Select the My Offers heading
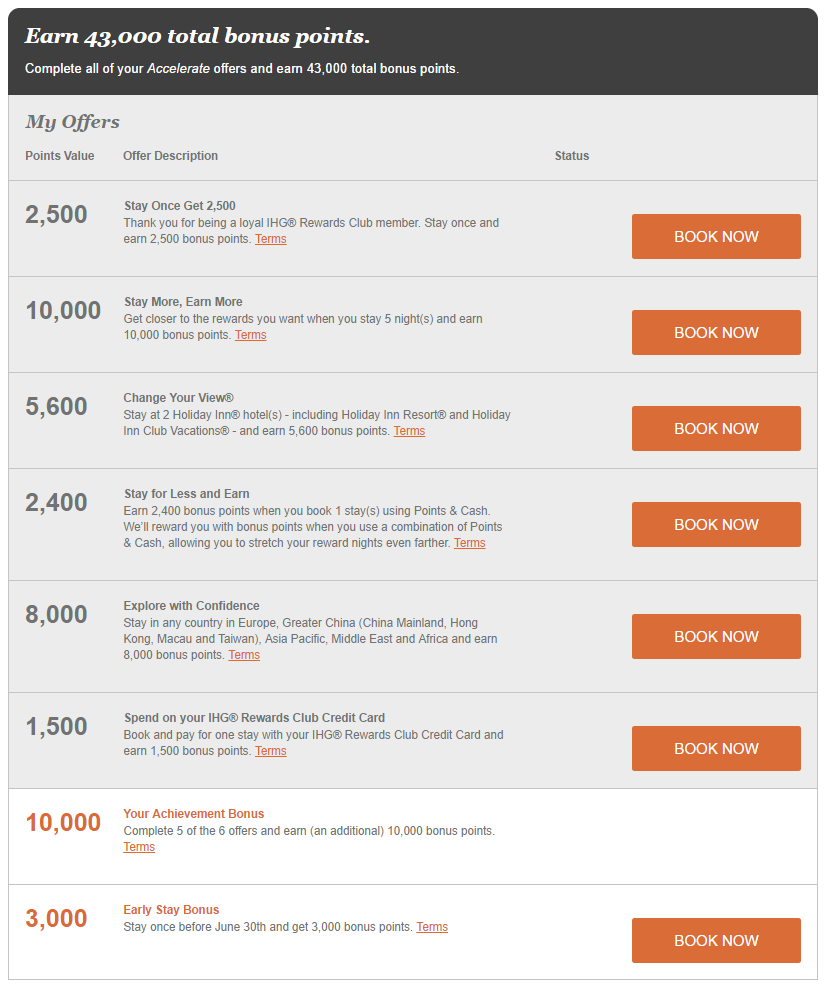Viewport: 828px width, 989px height. [72, 122]
